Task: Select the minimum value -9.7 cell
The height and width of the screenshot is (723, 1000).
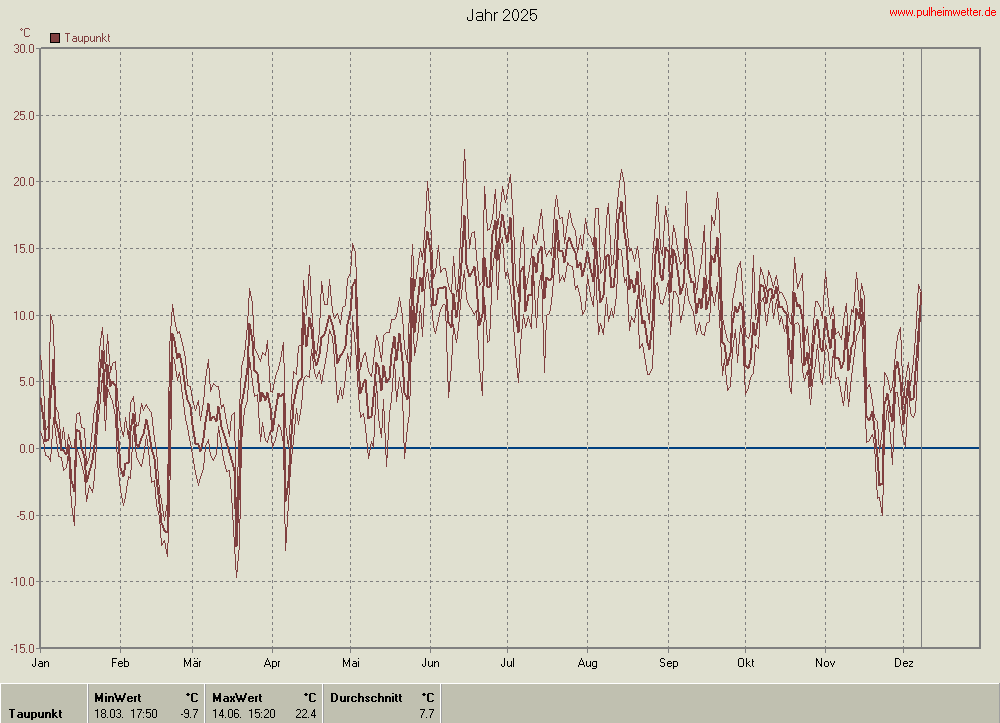Action: tap(189, 713)
